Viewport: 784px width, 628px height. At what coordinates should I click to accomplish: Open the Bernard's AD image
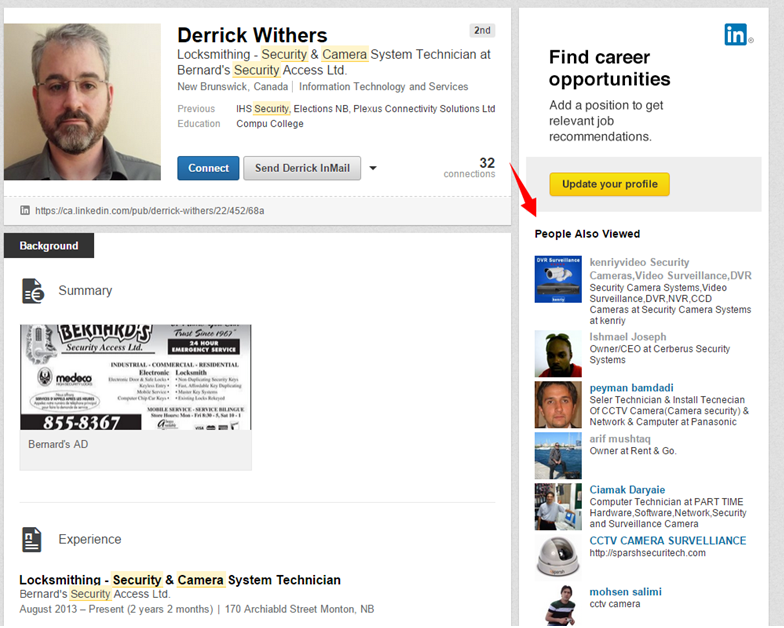coord(136,376)
